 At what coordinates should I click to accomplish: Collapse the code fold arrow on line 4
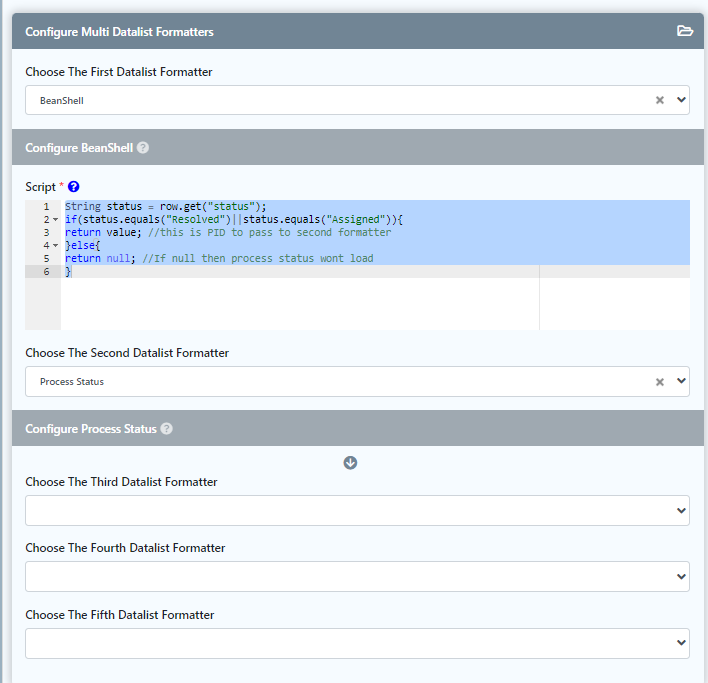pyautogui.click(x=55, y=246)
